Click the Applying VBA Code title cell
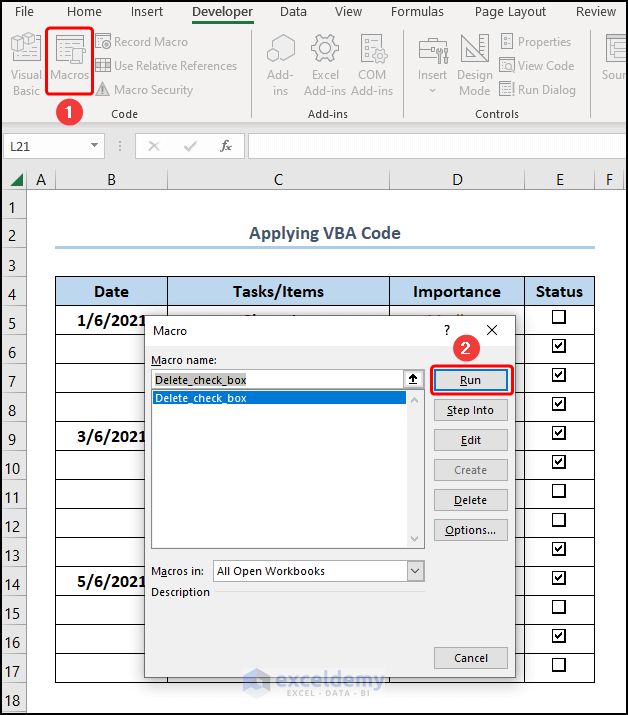Viewport: 628px width, 715px height. tap(325, 233)
